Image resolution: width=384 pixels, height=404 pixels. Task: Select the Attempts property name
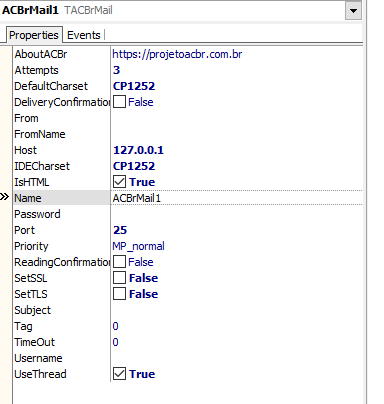click(36, 70)
